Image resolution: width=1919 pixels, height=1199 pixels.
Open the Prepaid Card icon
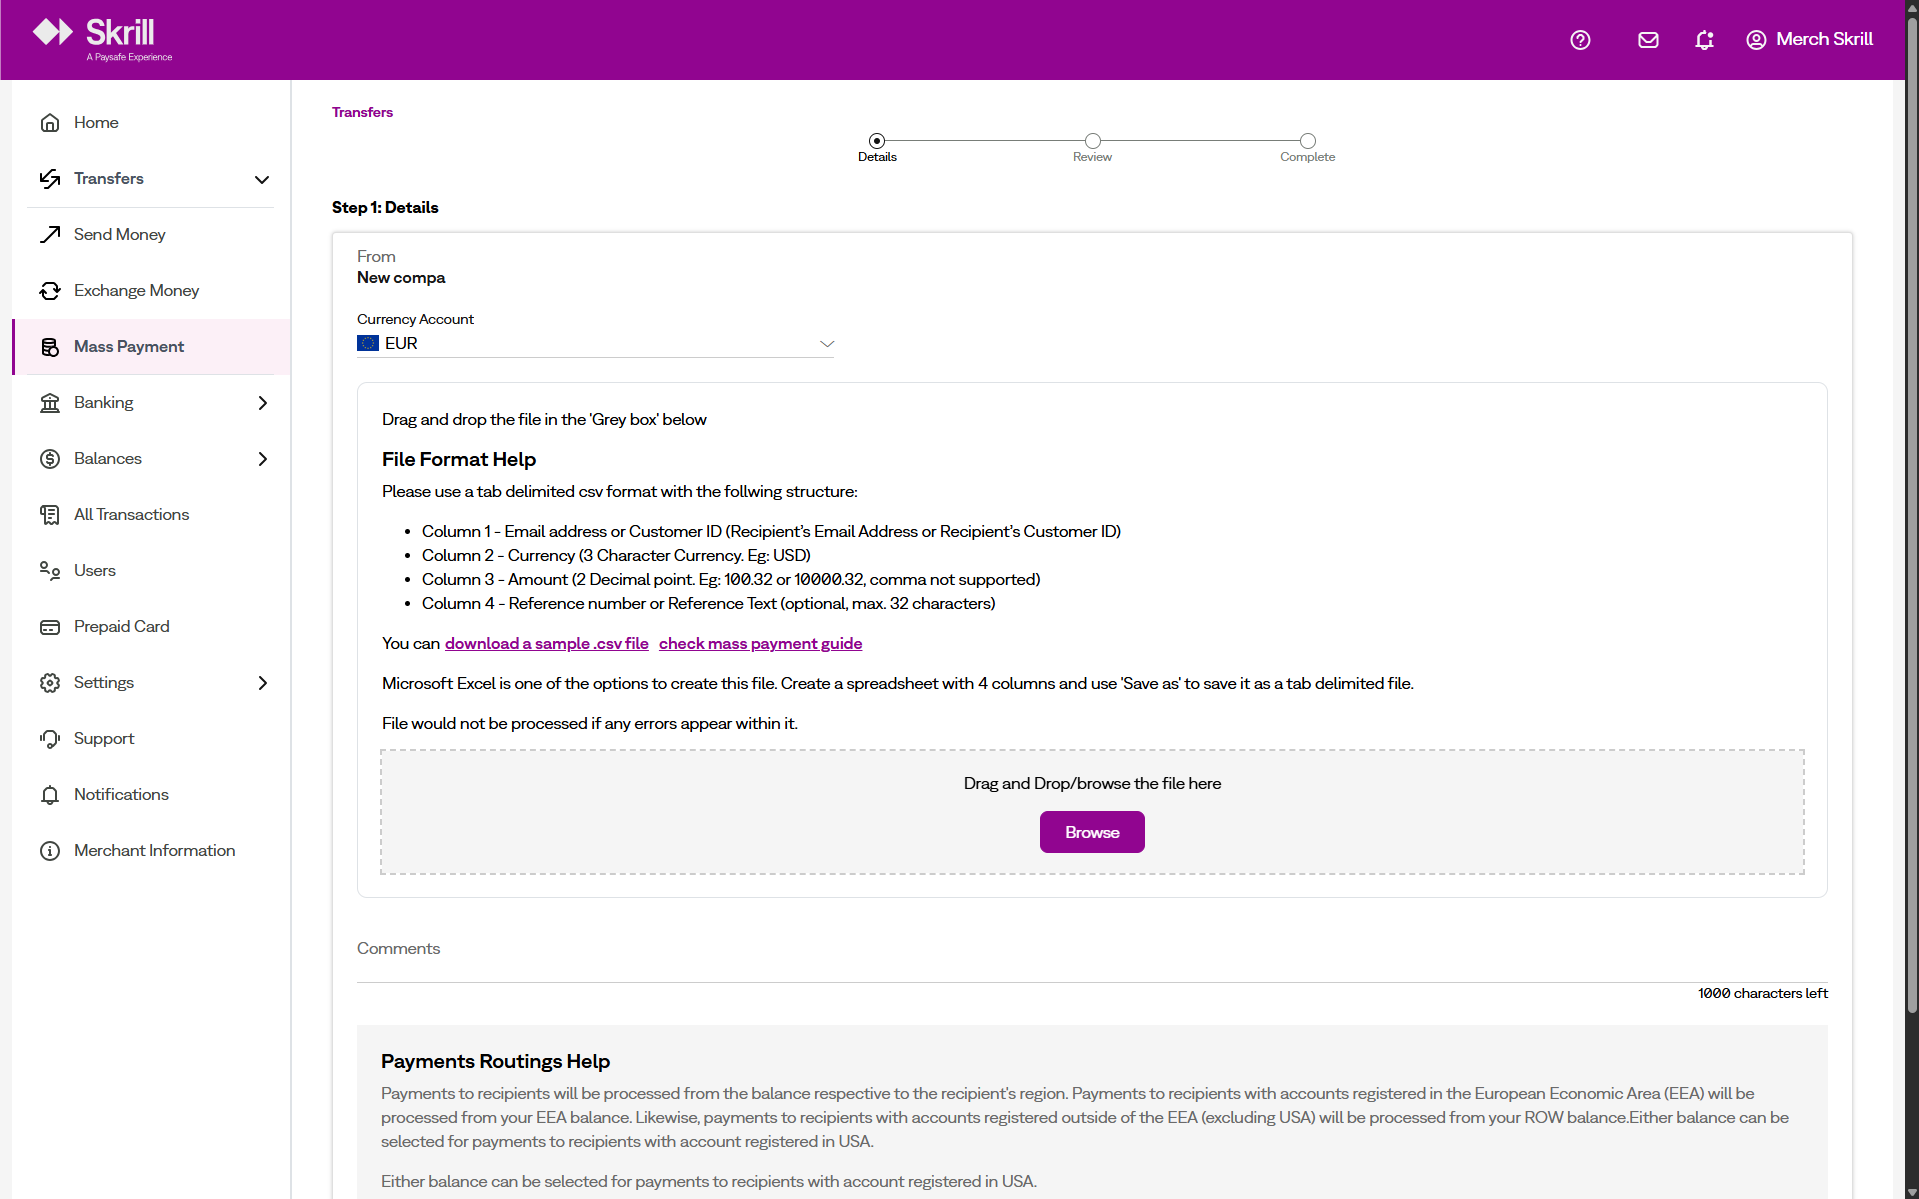[50, 626]
